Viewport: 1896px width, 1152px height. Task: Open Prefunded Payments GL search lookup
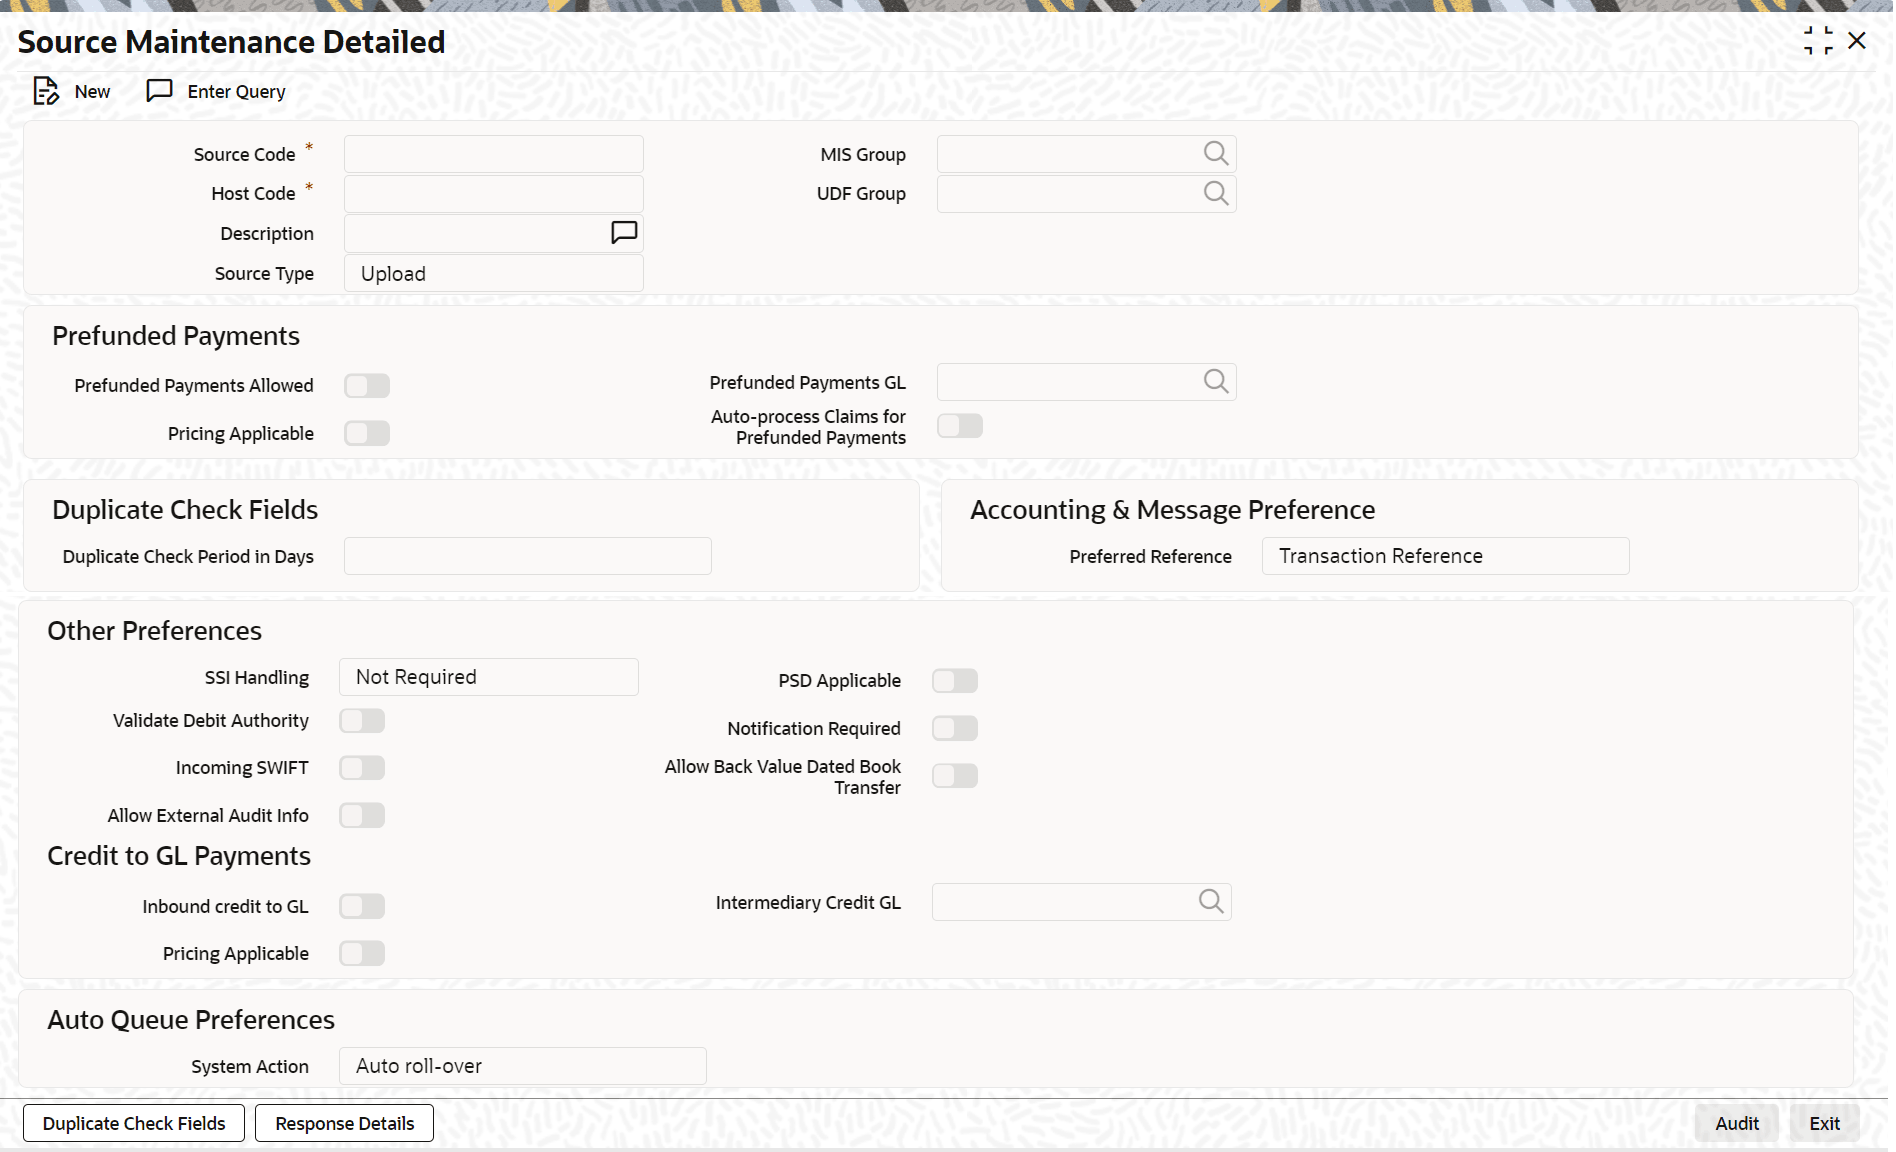[1215, 382]
